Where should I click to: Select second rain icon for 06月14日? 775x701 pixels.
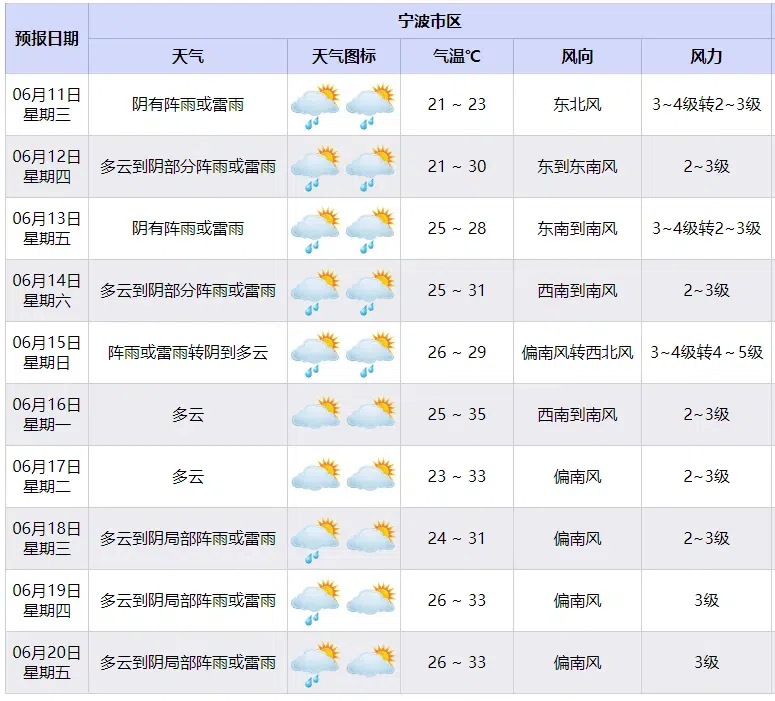click(x=370, y=292)
